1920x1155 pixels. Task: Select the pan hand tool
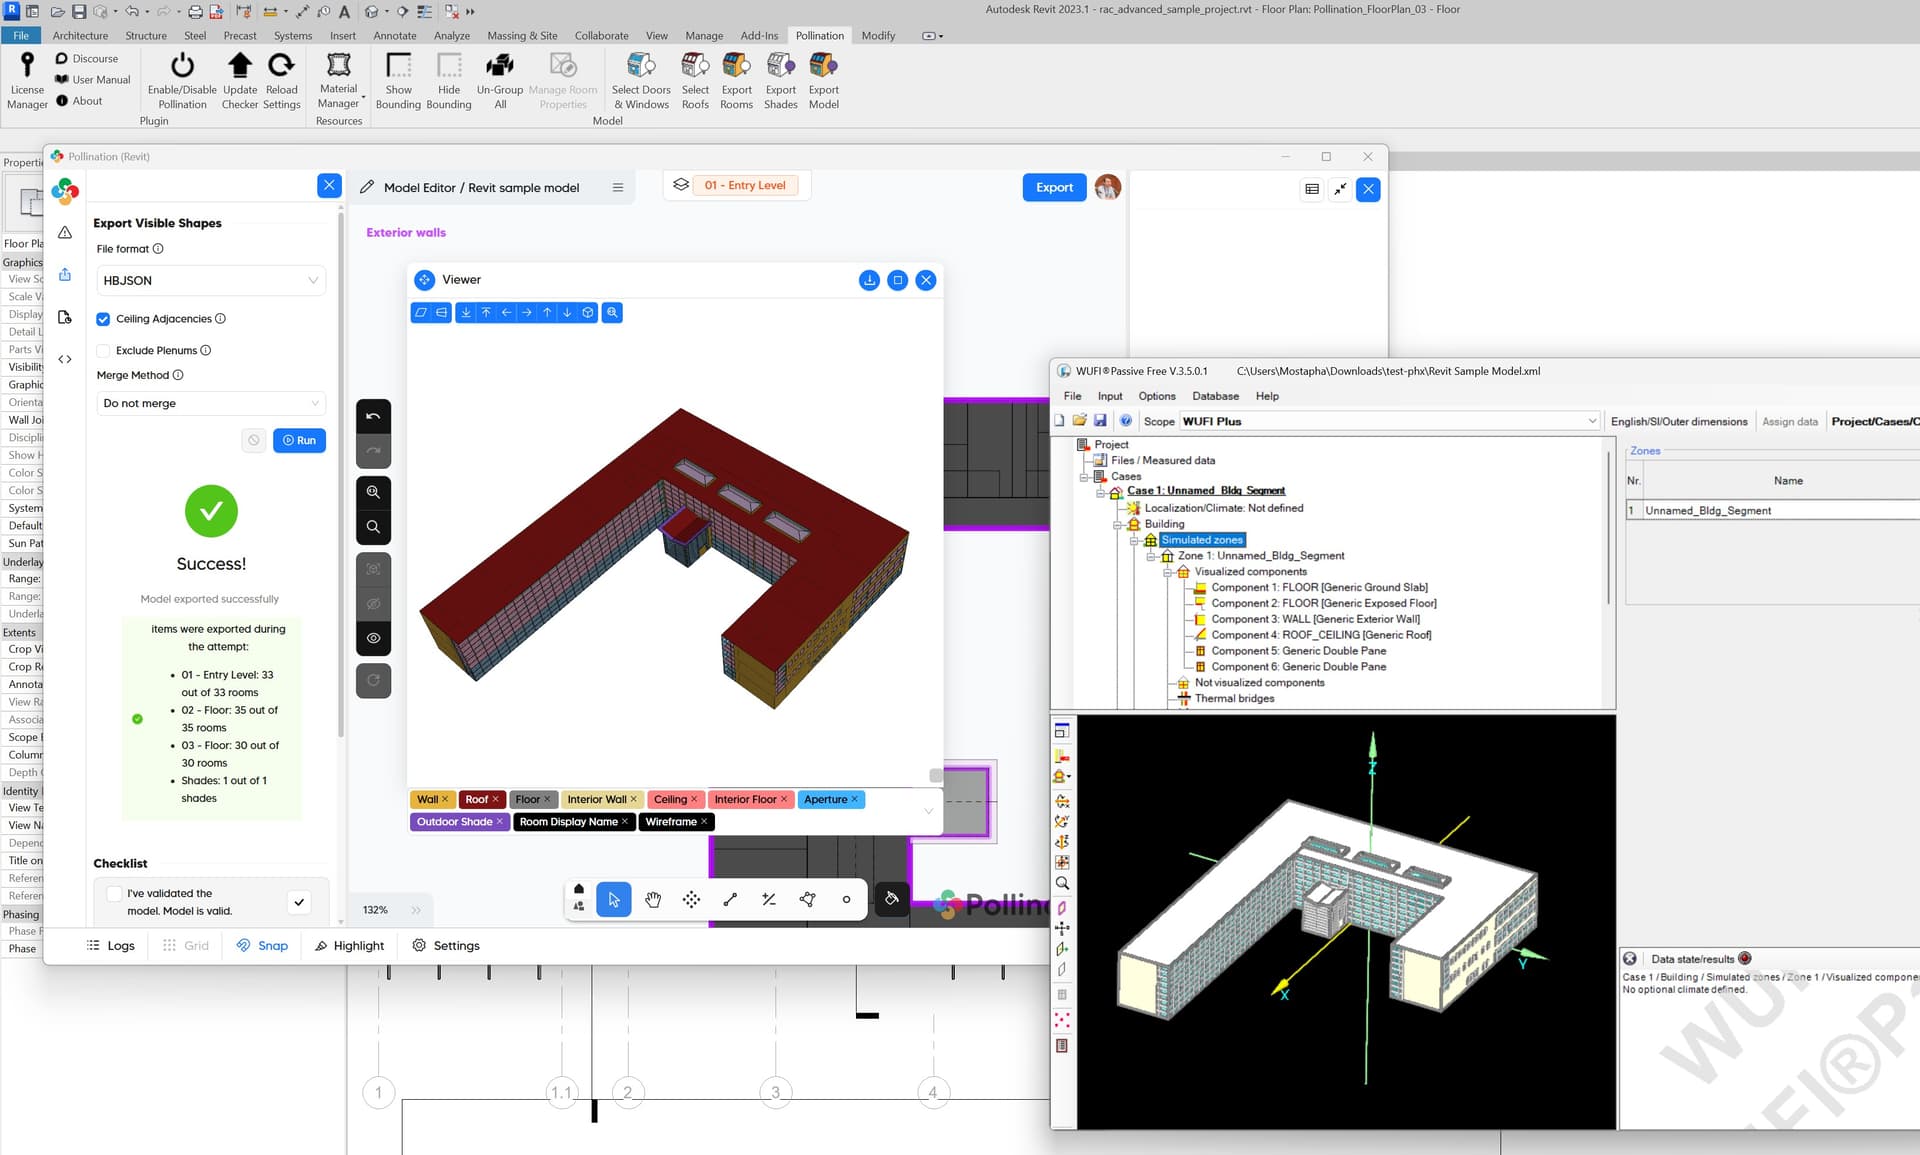653,899
